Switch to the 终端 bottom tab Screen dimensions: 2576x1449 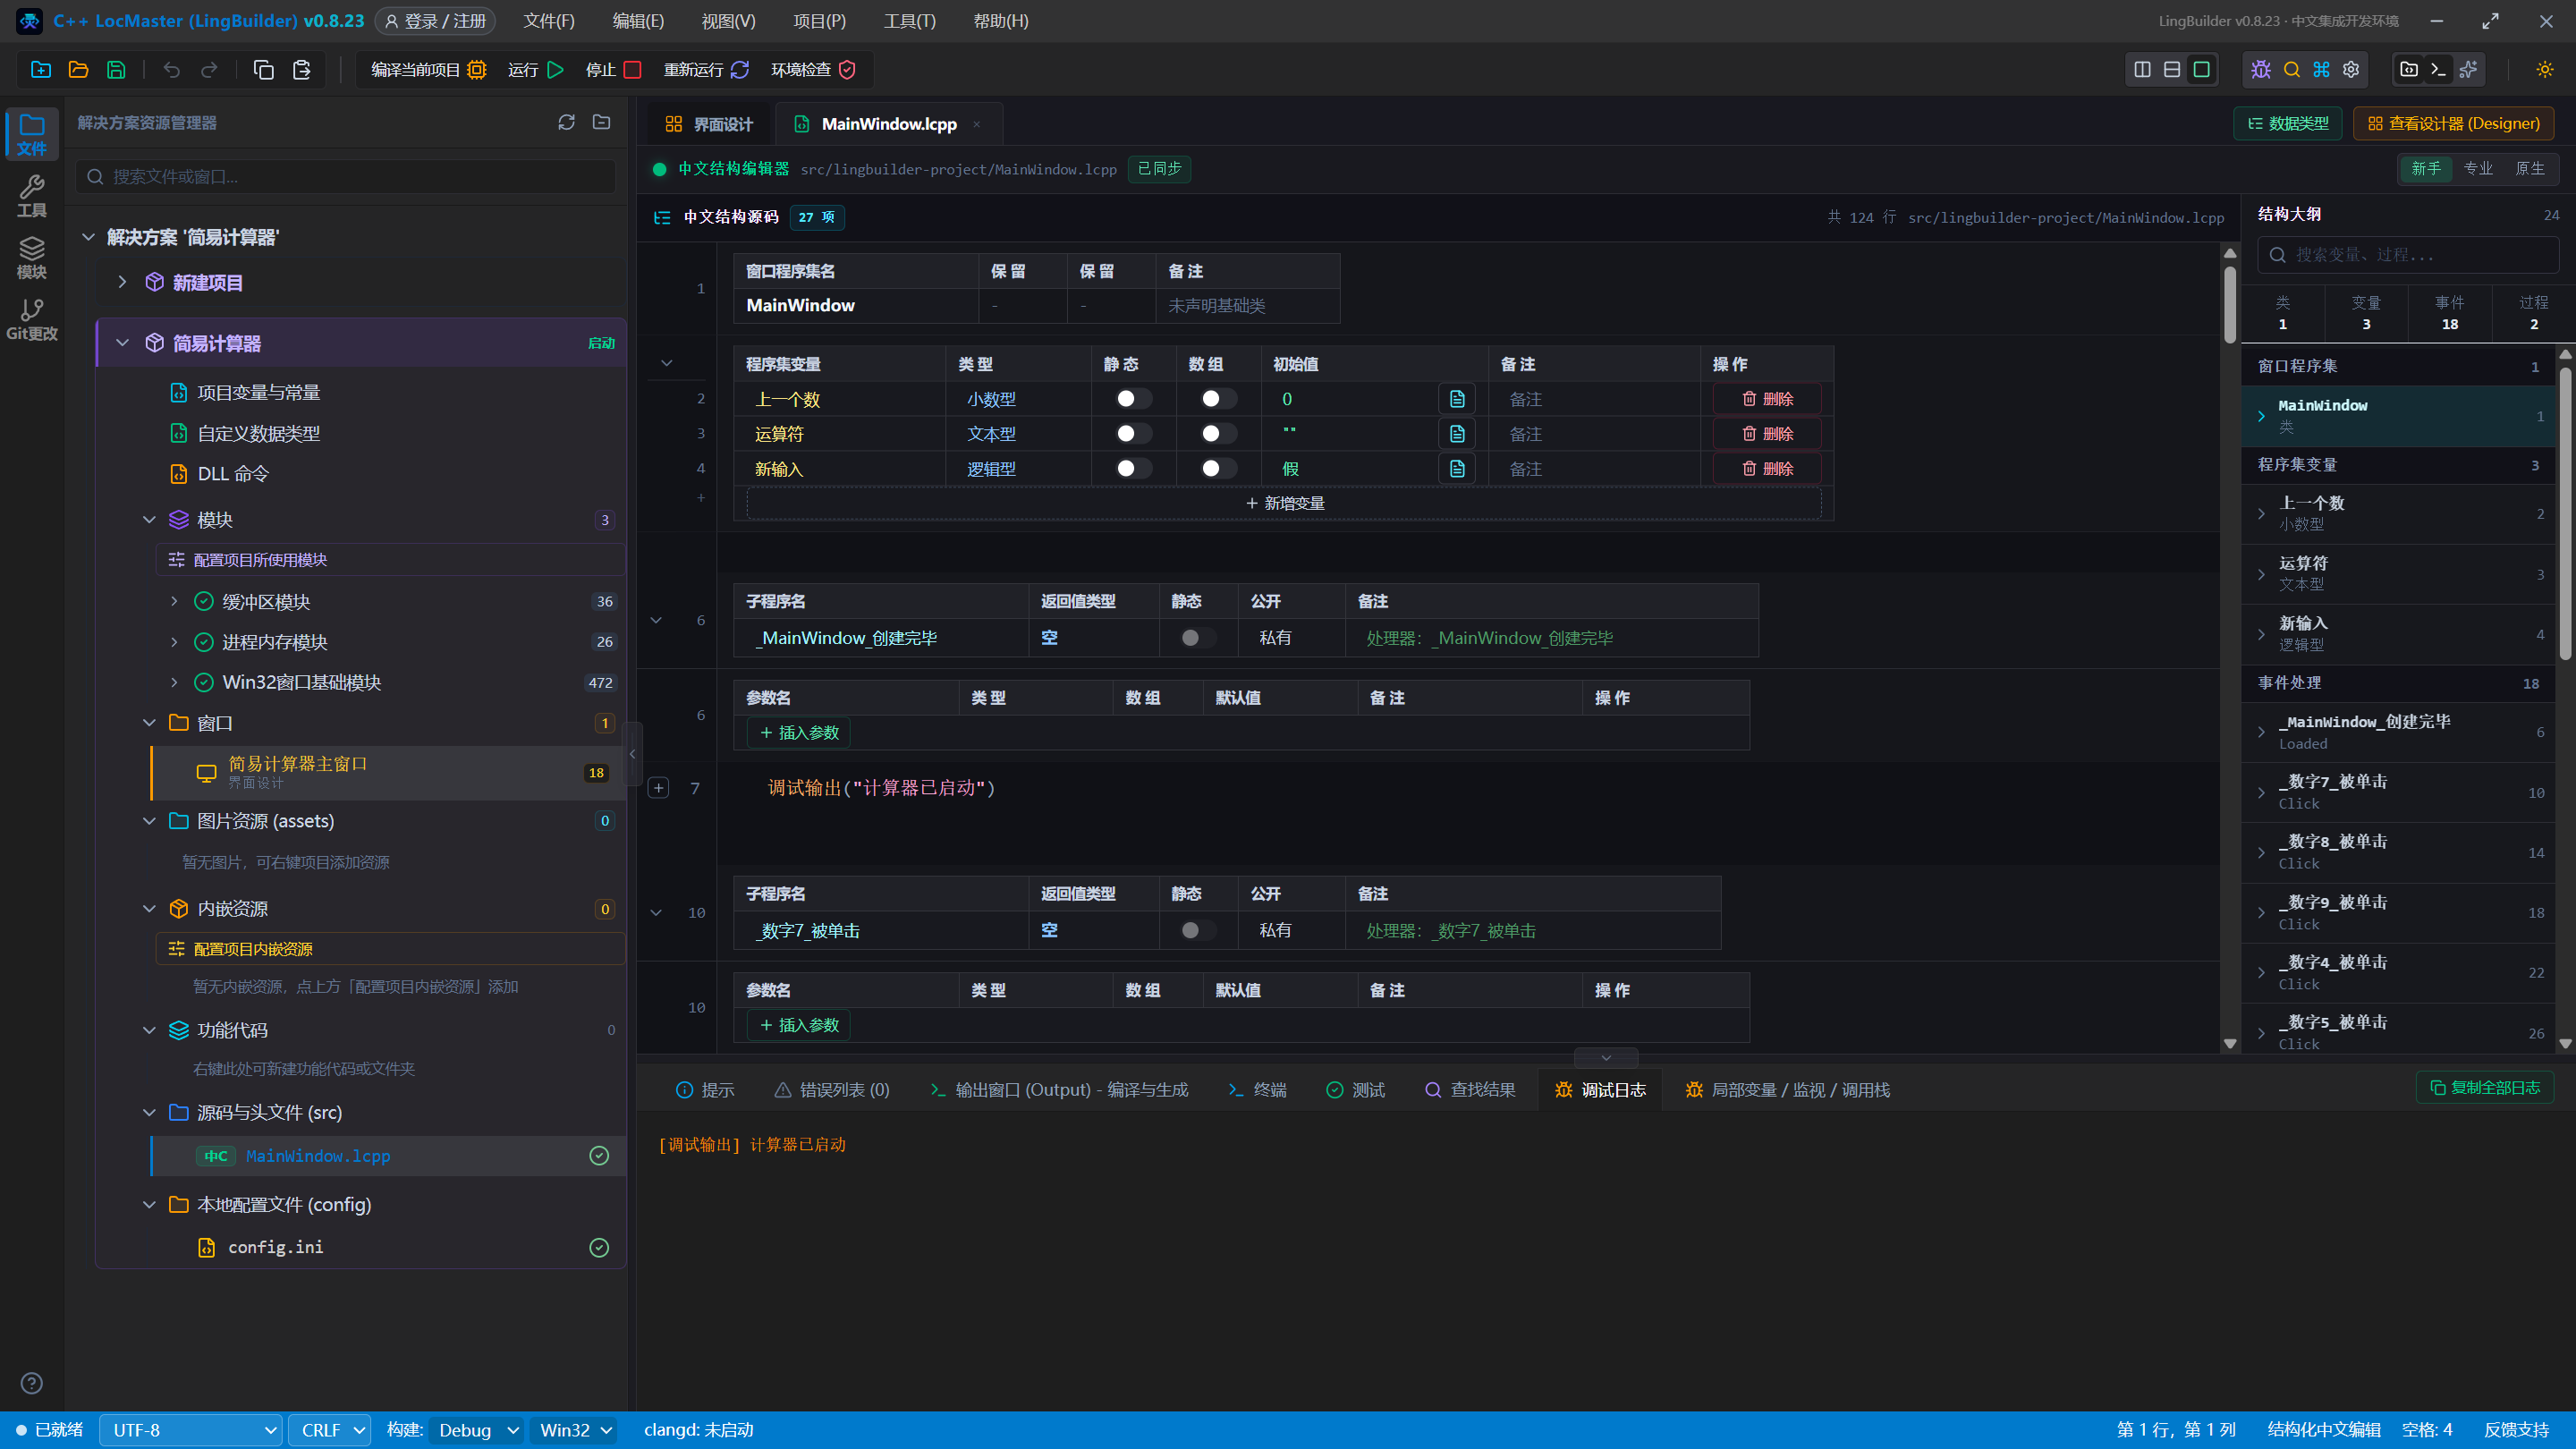[x=1257, y=1090]
